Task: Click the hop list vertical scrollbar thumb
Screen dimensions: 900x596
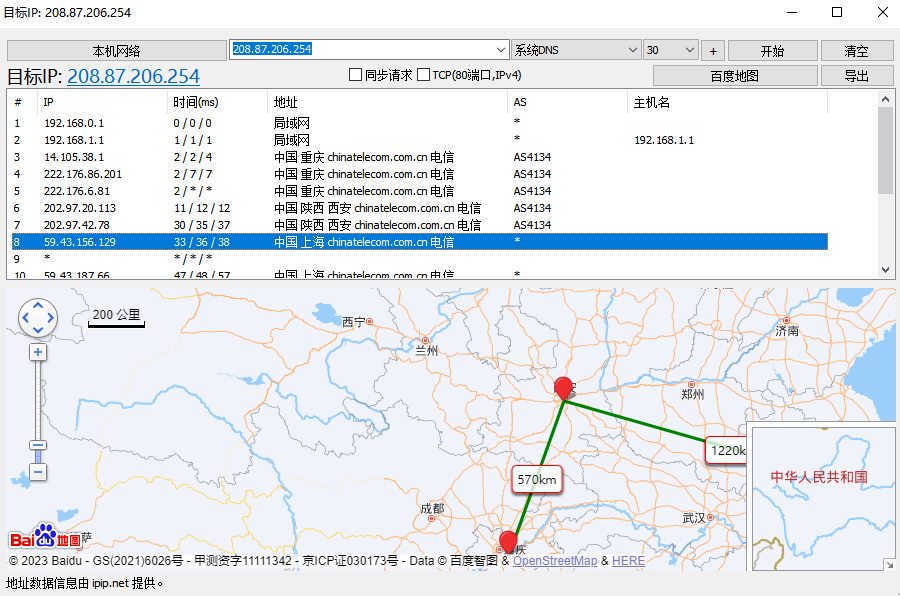Action: click(886, 150)
